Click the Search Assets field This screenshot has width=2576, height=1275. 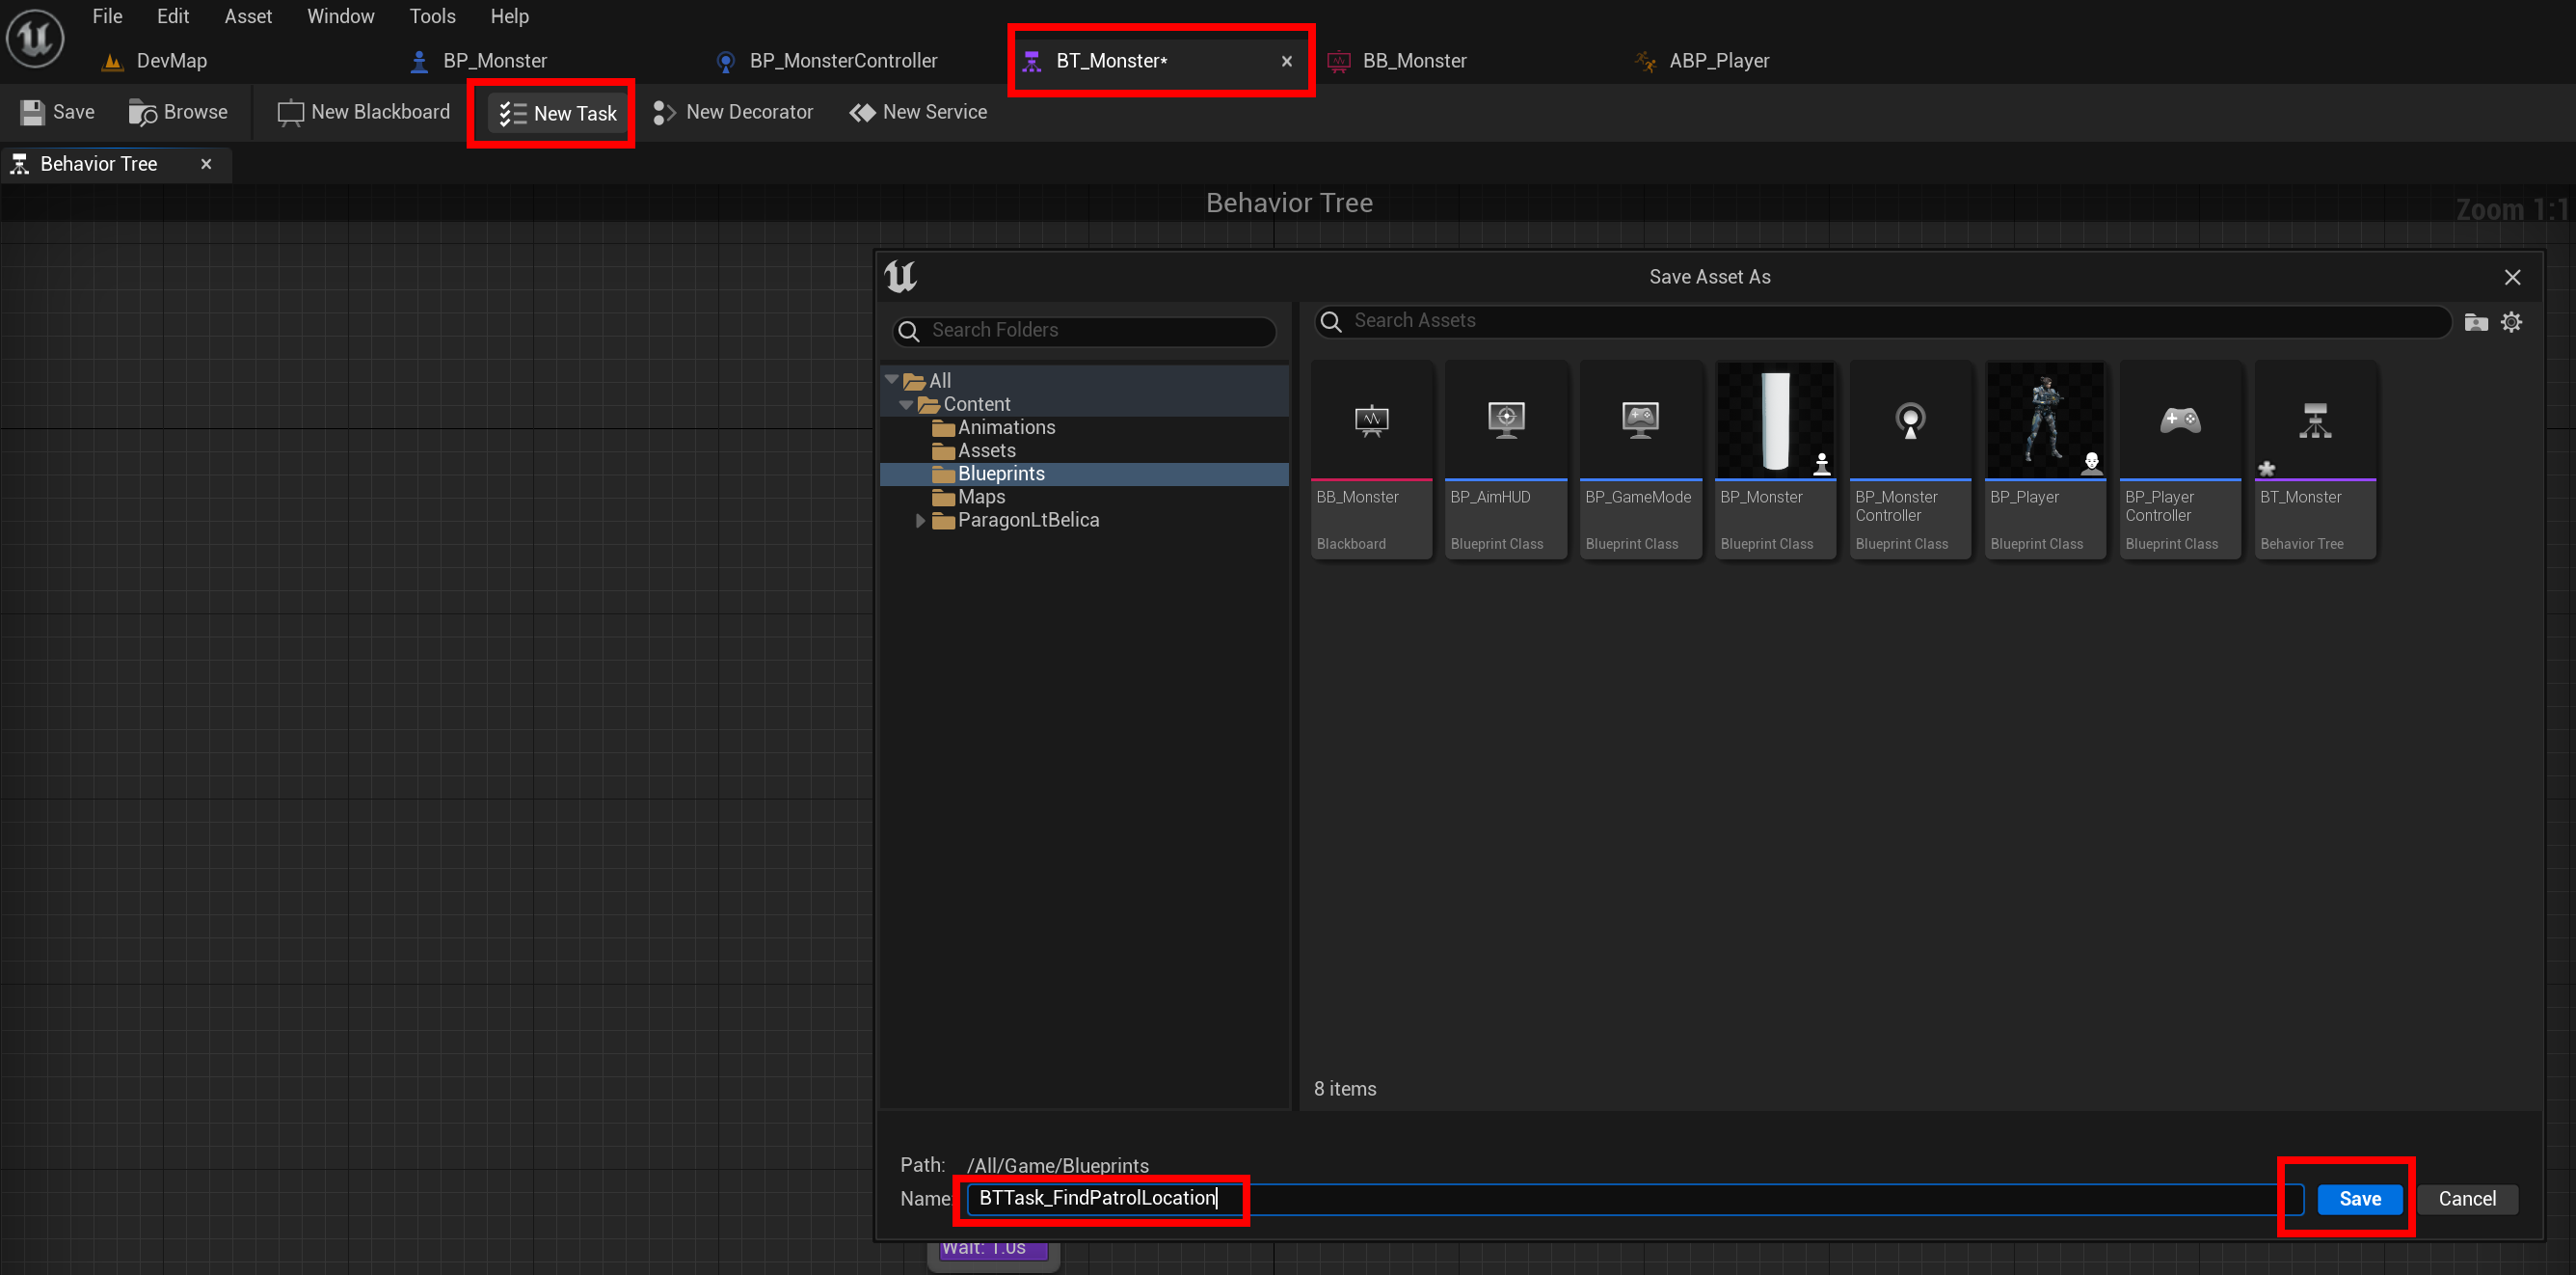point(1882,321)
